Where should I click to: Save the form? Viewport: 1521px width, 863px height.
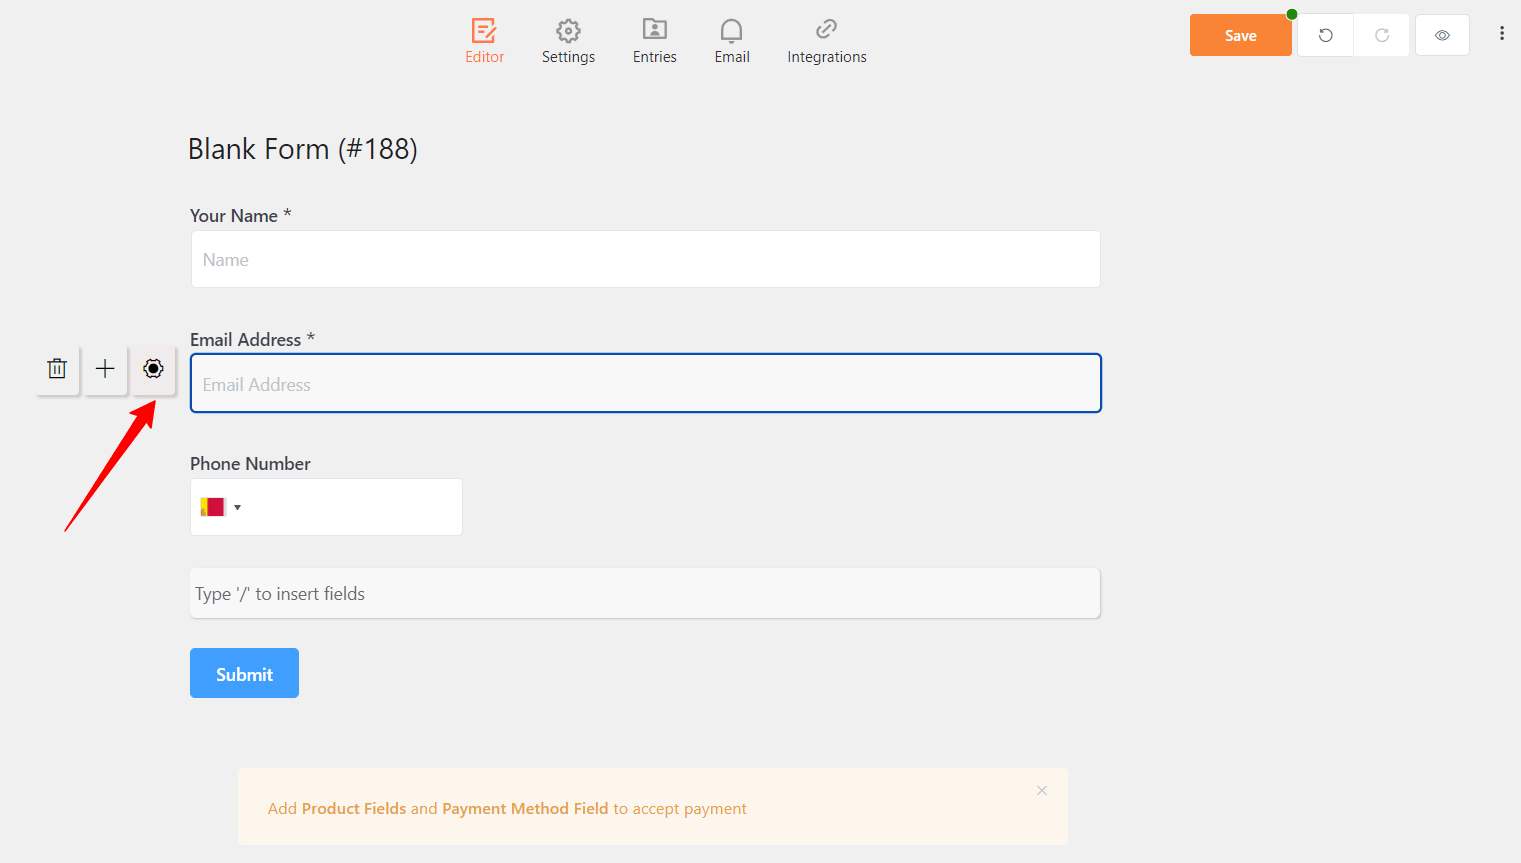coord(1240,34)
